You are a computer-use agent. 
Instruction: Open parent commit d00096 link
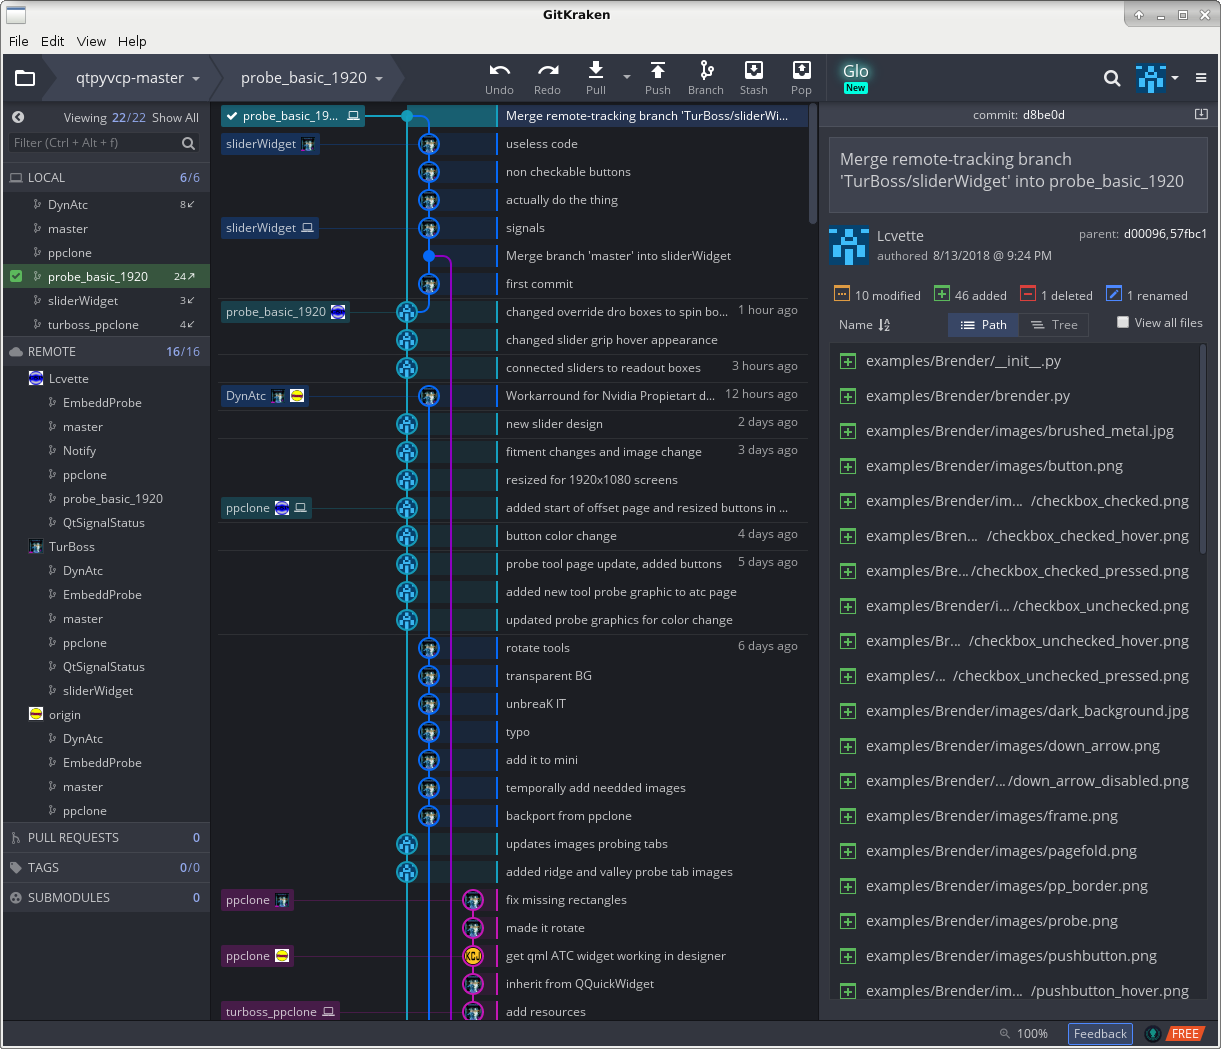(x=1144, y=234)
